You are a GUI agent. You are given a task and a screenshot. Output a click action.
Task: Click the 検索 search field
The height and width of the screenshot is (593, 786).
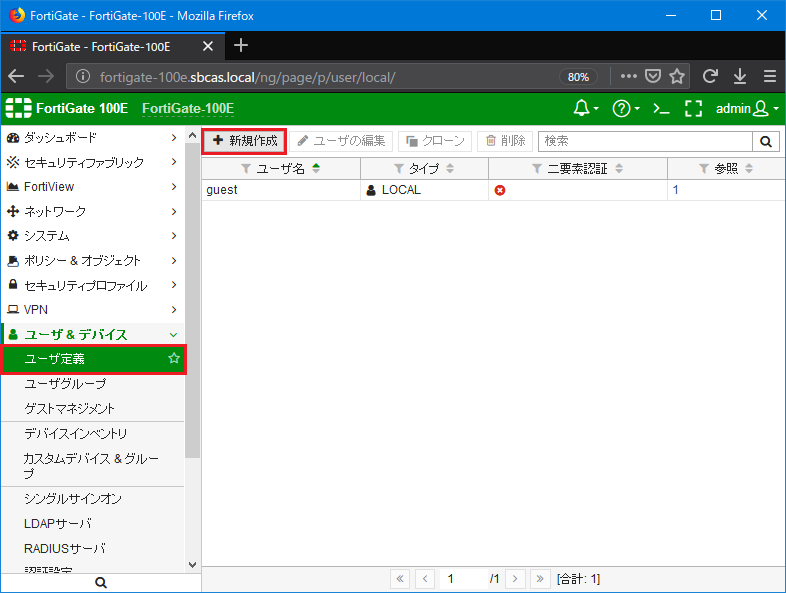tap(645, 141)
